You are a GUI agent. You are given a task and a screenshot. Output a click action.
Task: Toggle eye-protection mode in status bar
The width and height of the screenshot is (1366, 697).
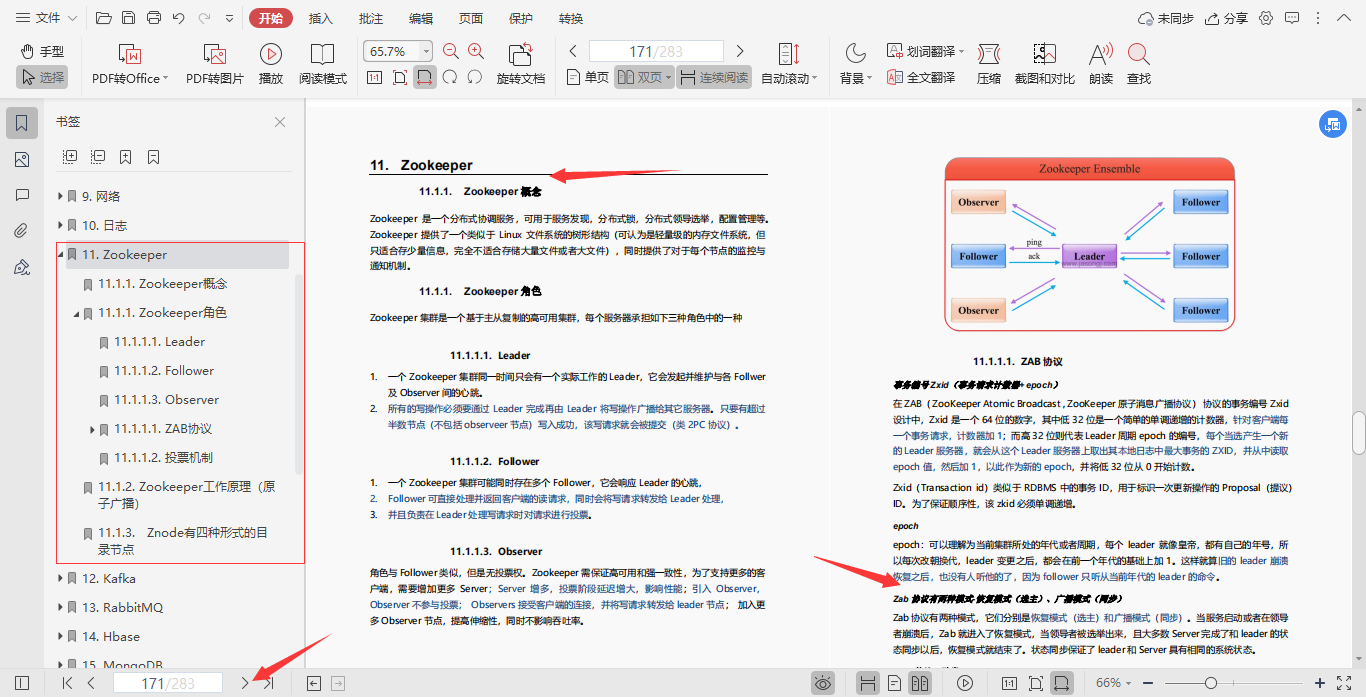pos(823,682)
